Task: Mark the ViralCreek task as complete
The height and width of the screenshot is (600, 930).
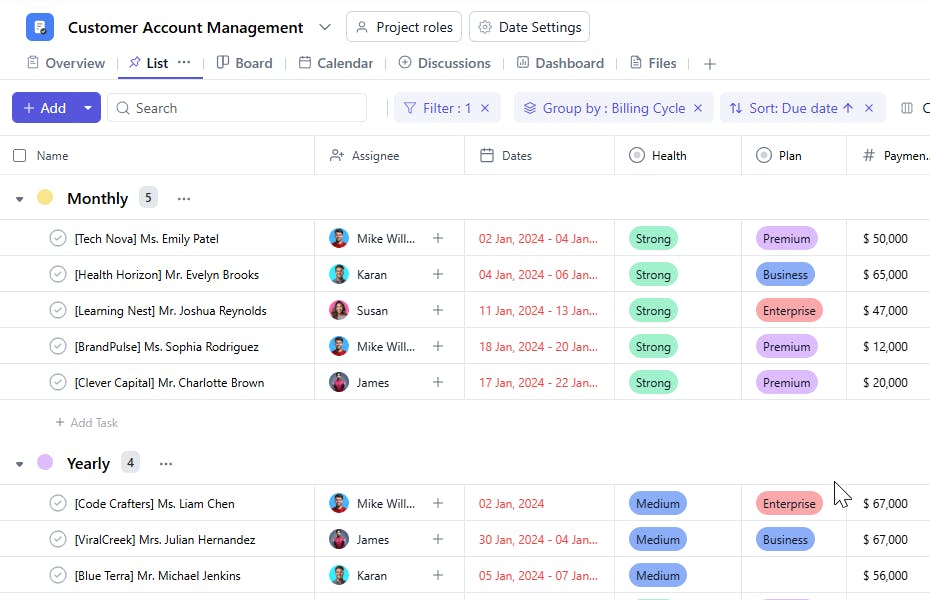Action: click(x=58, y=540)
